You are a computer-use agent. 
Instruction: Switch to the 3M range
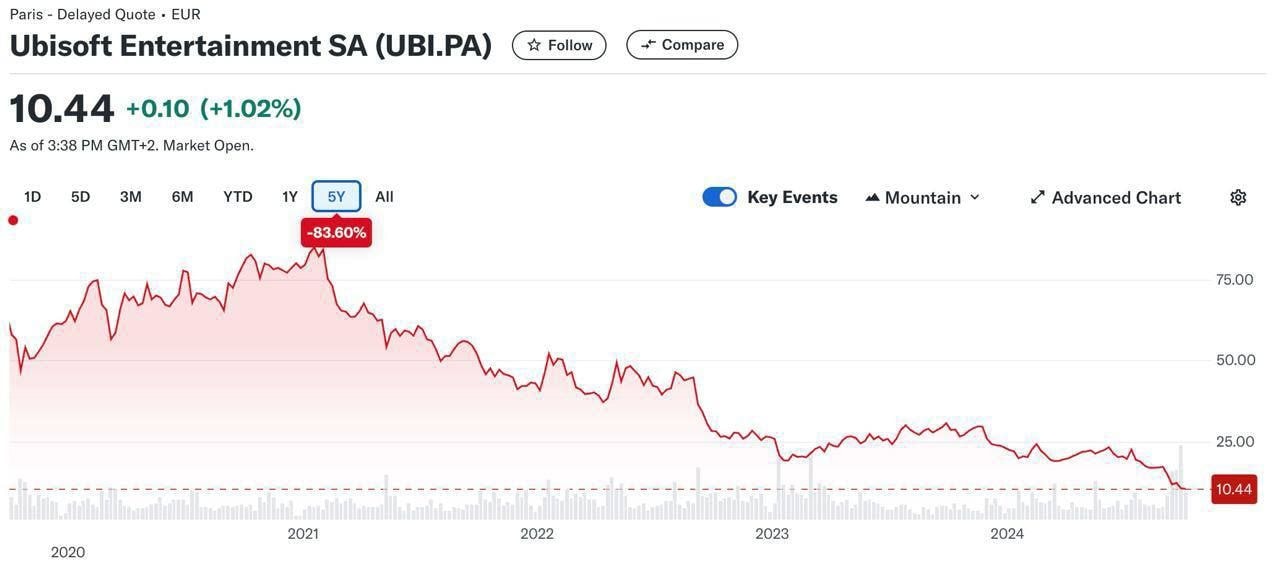click(131, 197)
